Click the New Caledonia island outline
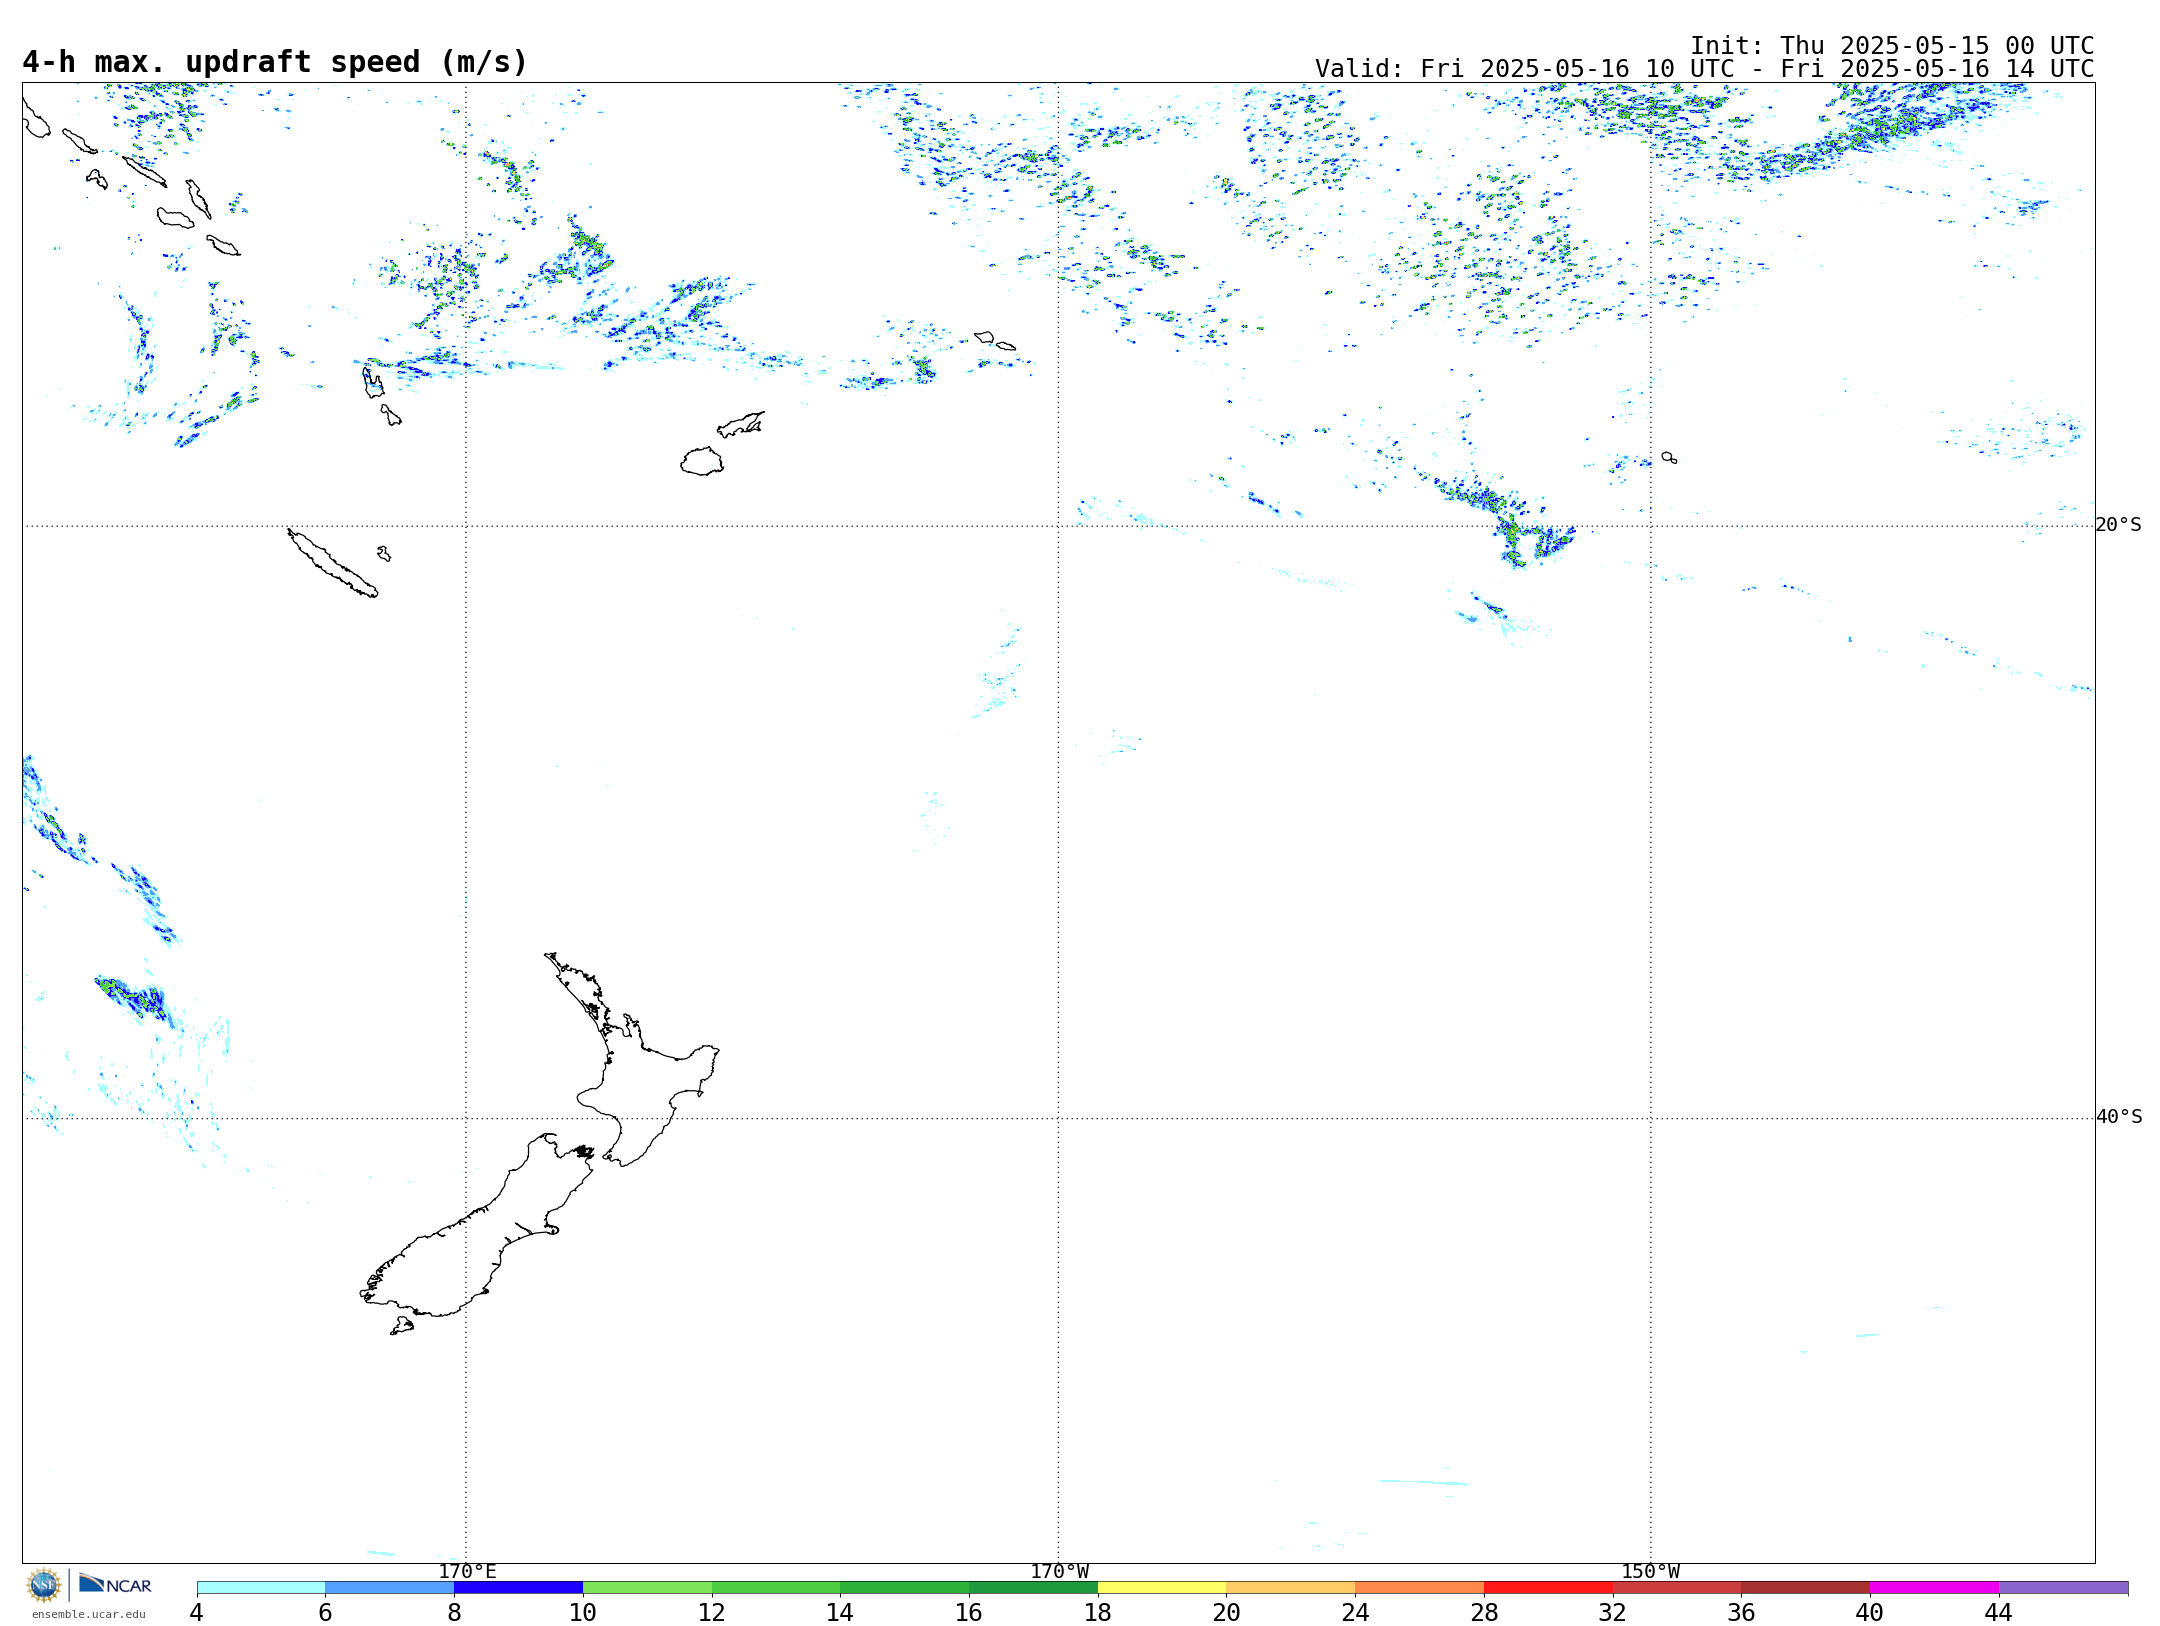 pyautogui.click(x=333, y=563)
